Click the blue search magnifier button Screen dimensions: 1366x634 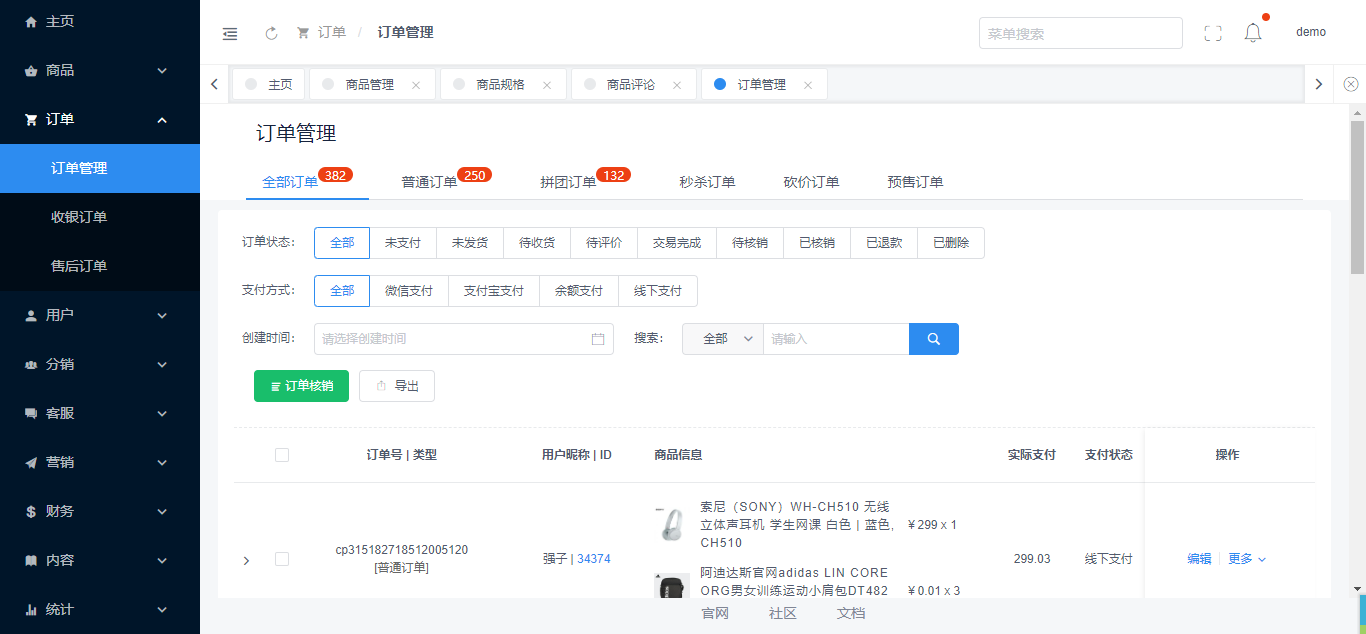click(x=933, y=339)
